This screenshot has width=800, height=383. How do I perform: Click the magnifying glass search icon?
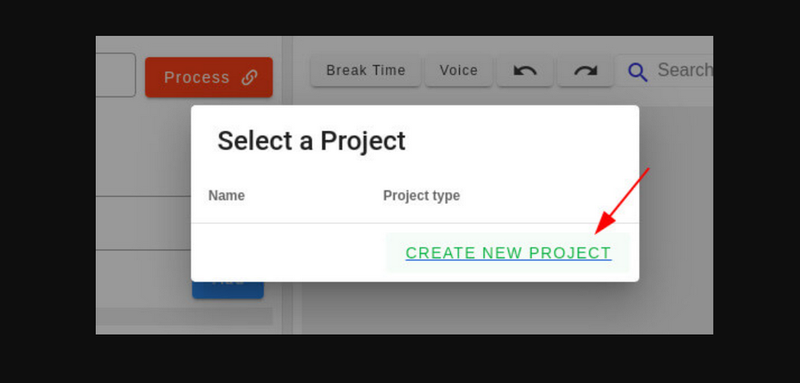638,72
